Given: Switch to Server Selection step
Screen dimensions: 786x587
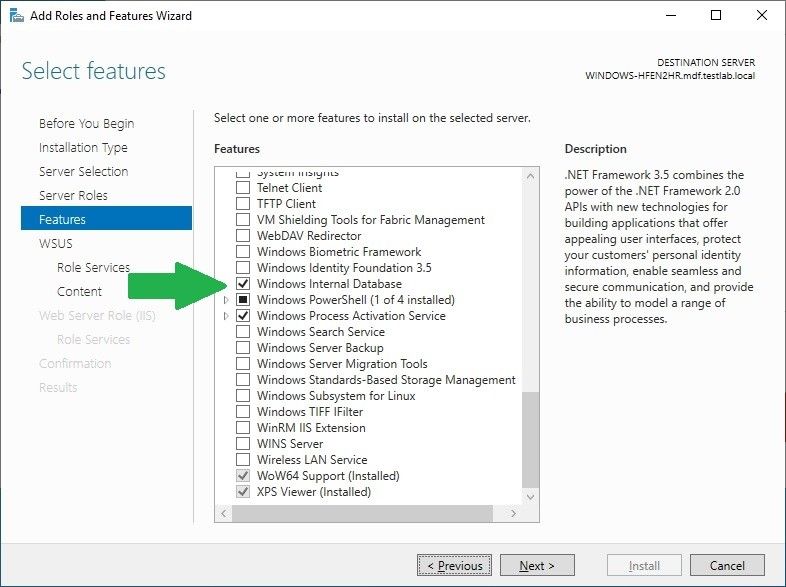Looking at the screenshot, I should coord(84,171).
